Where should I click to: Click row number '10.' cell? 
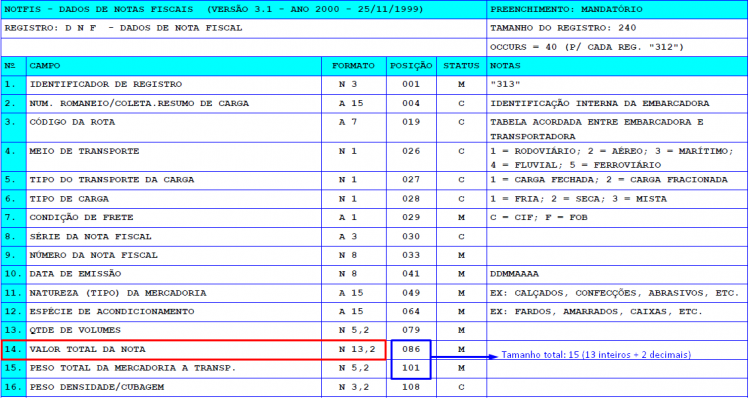tap(14, 275)
